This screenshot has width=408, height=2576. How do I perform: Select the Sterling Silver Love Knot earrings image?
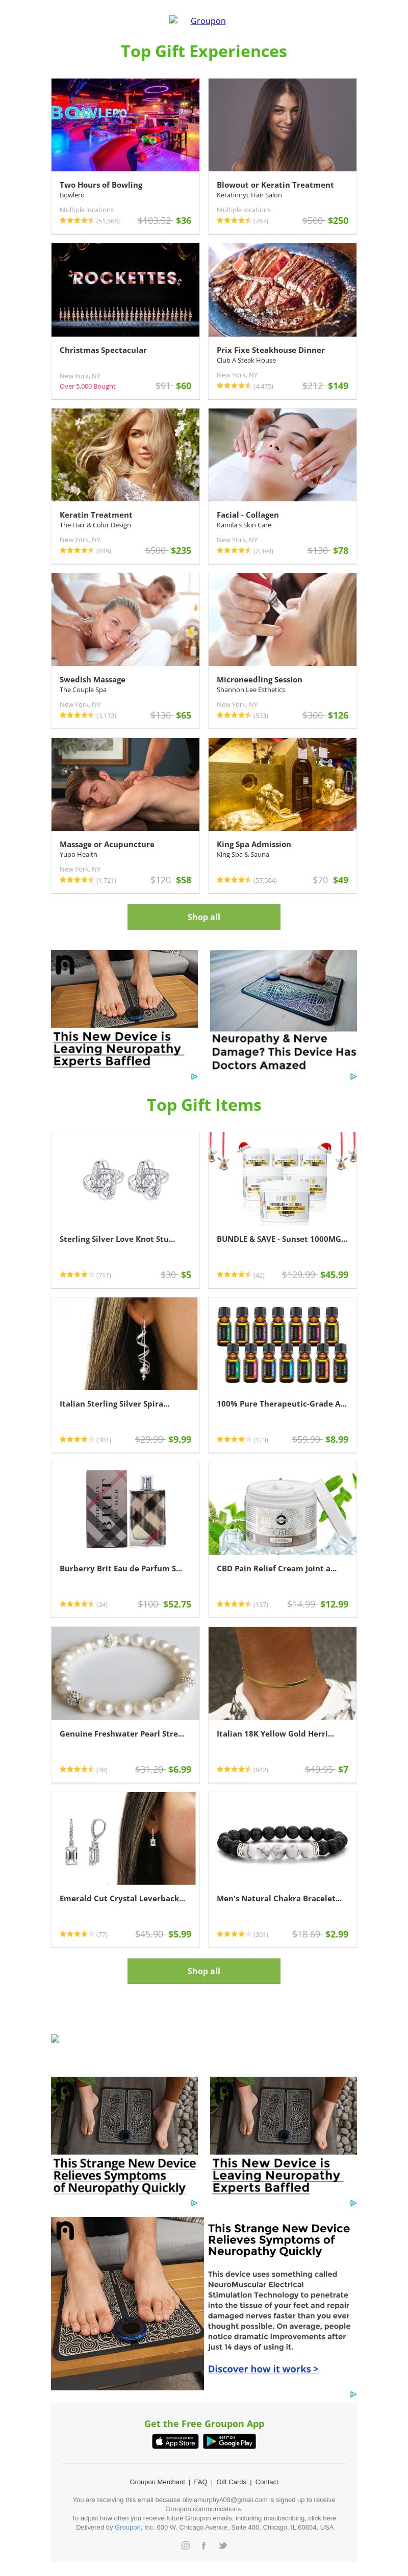pos(125,1179)
